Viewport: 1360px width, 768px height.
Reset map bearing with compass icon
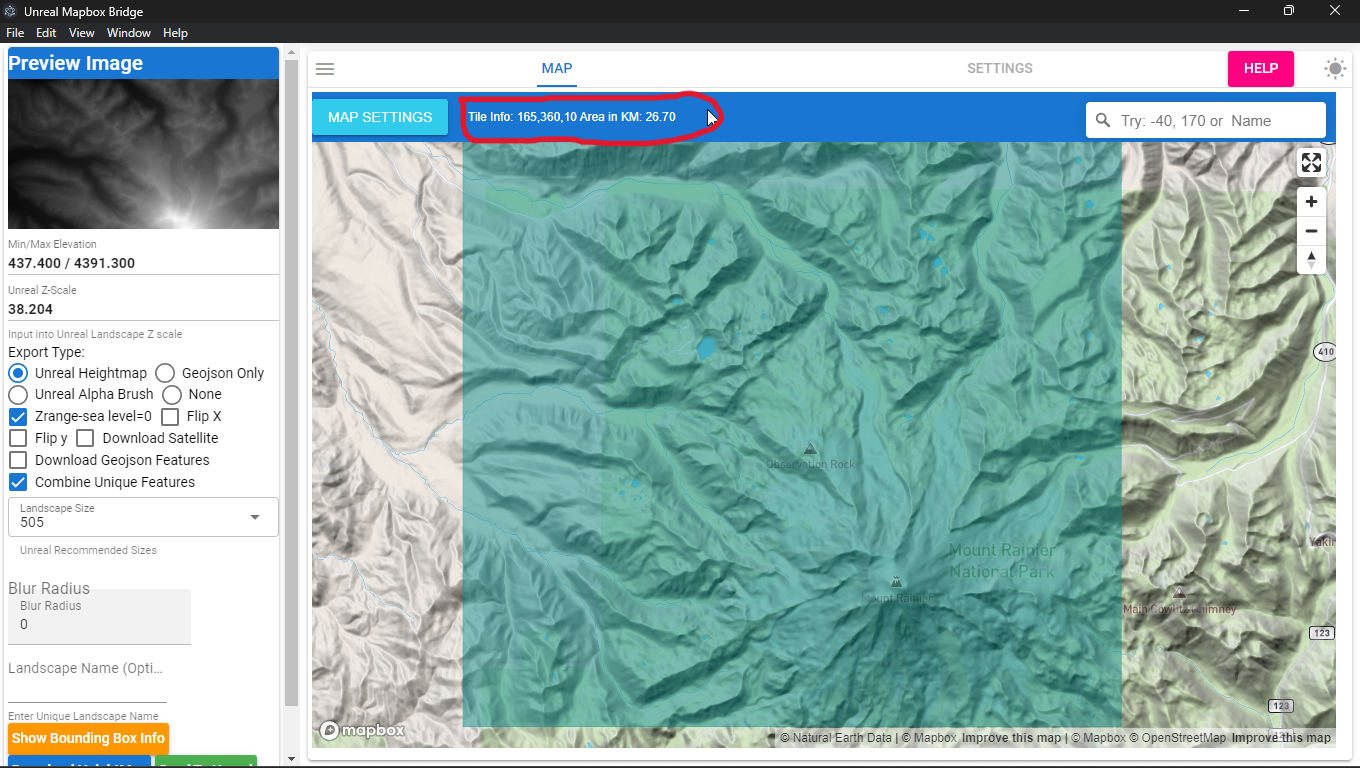(1311, 259)
